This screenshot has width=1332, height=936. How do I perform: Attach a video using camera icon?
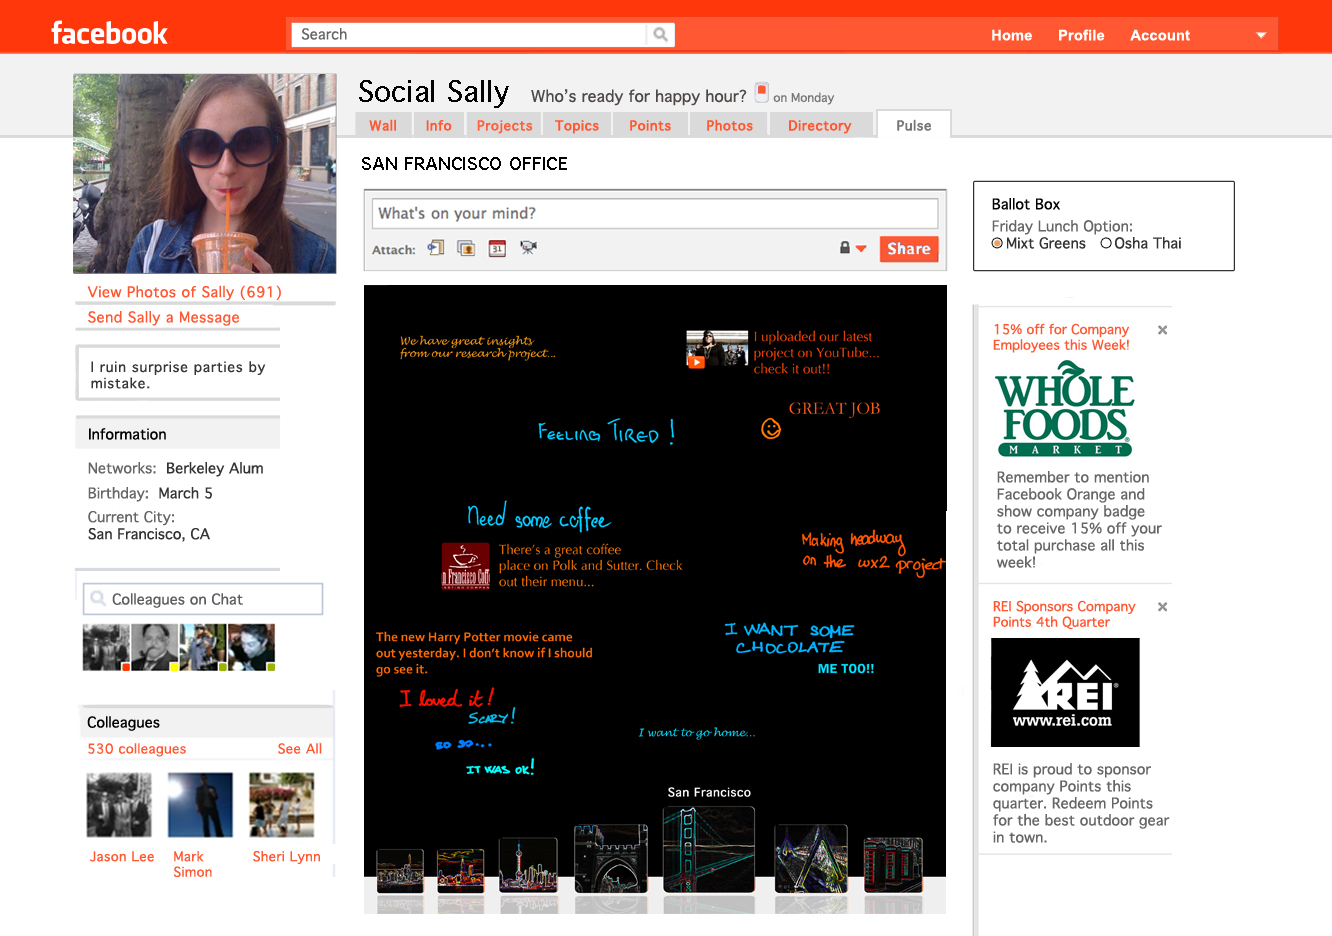tap(528, 248)
